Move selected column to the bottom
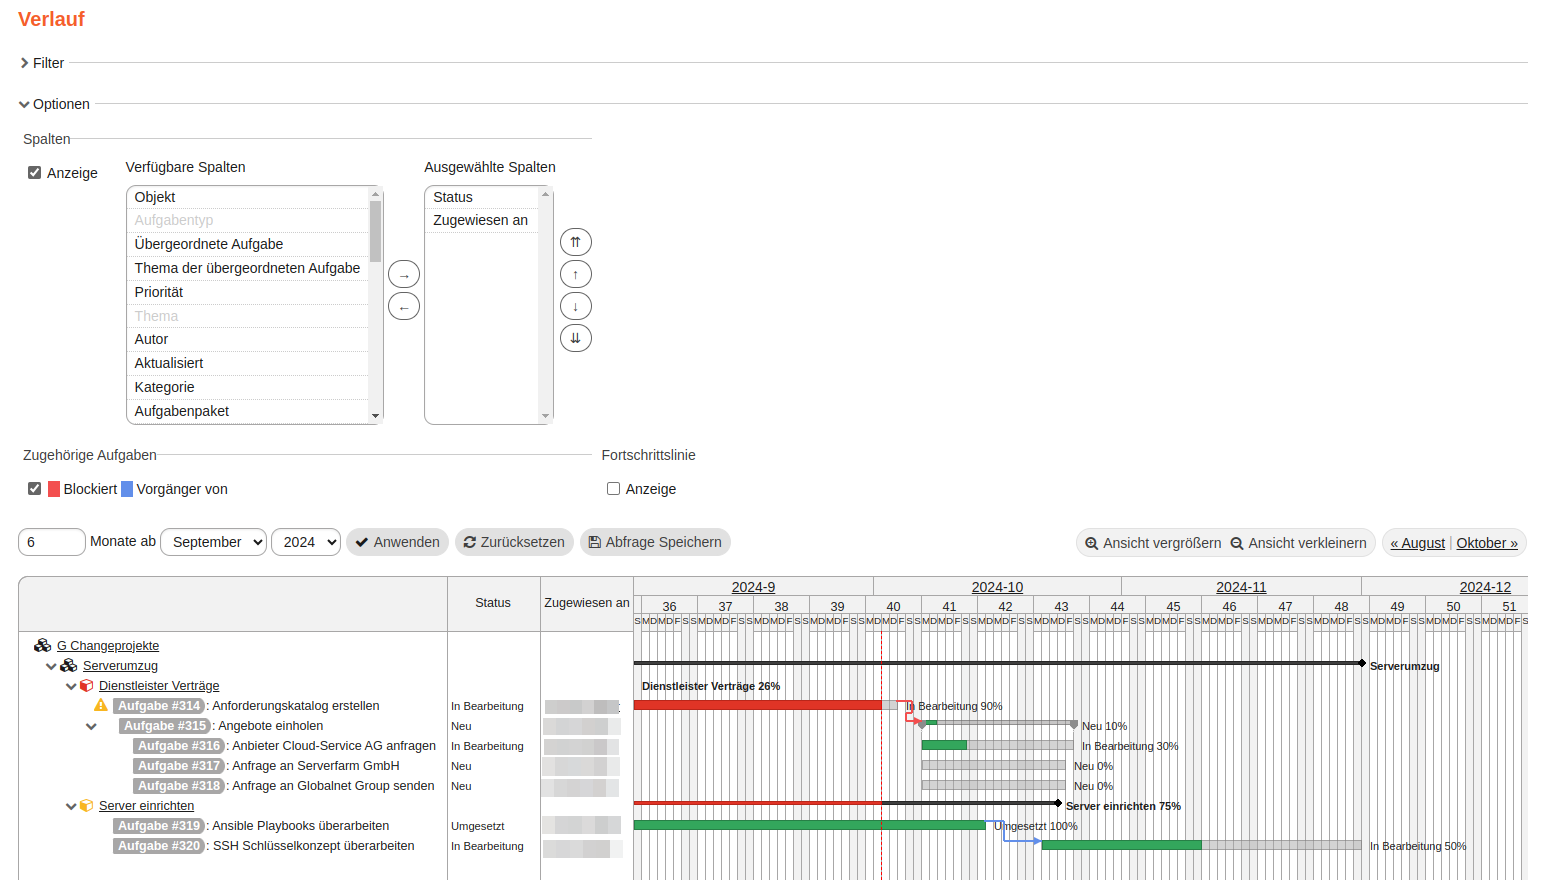 pos(575,338)
